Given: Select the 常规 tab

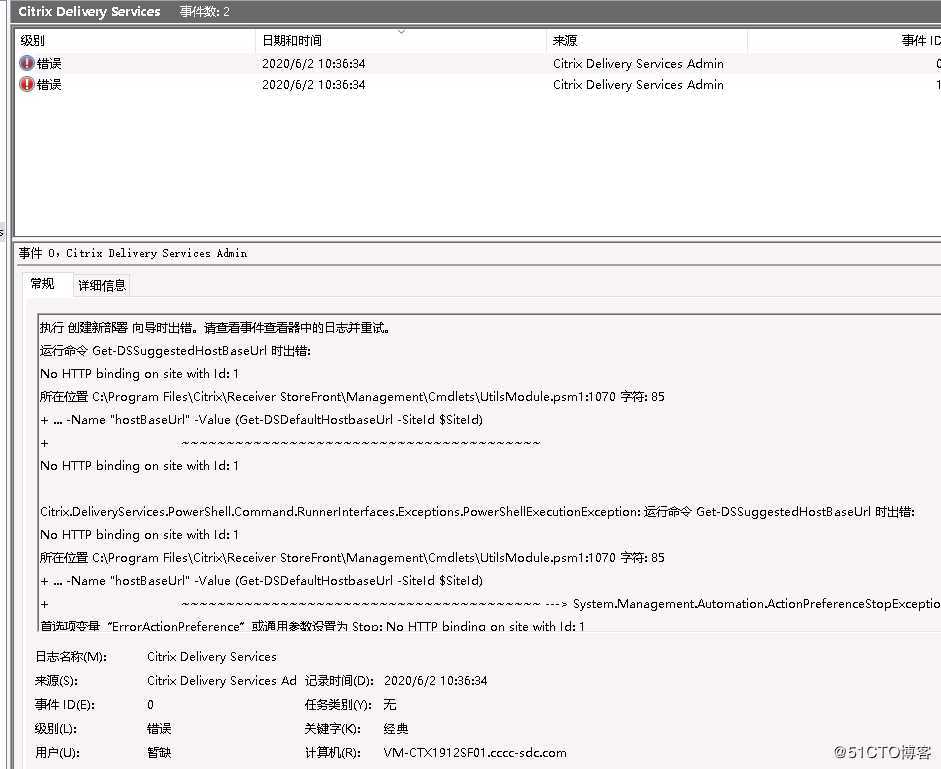Looking at the screenshot, I should (42, 283).
